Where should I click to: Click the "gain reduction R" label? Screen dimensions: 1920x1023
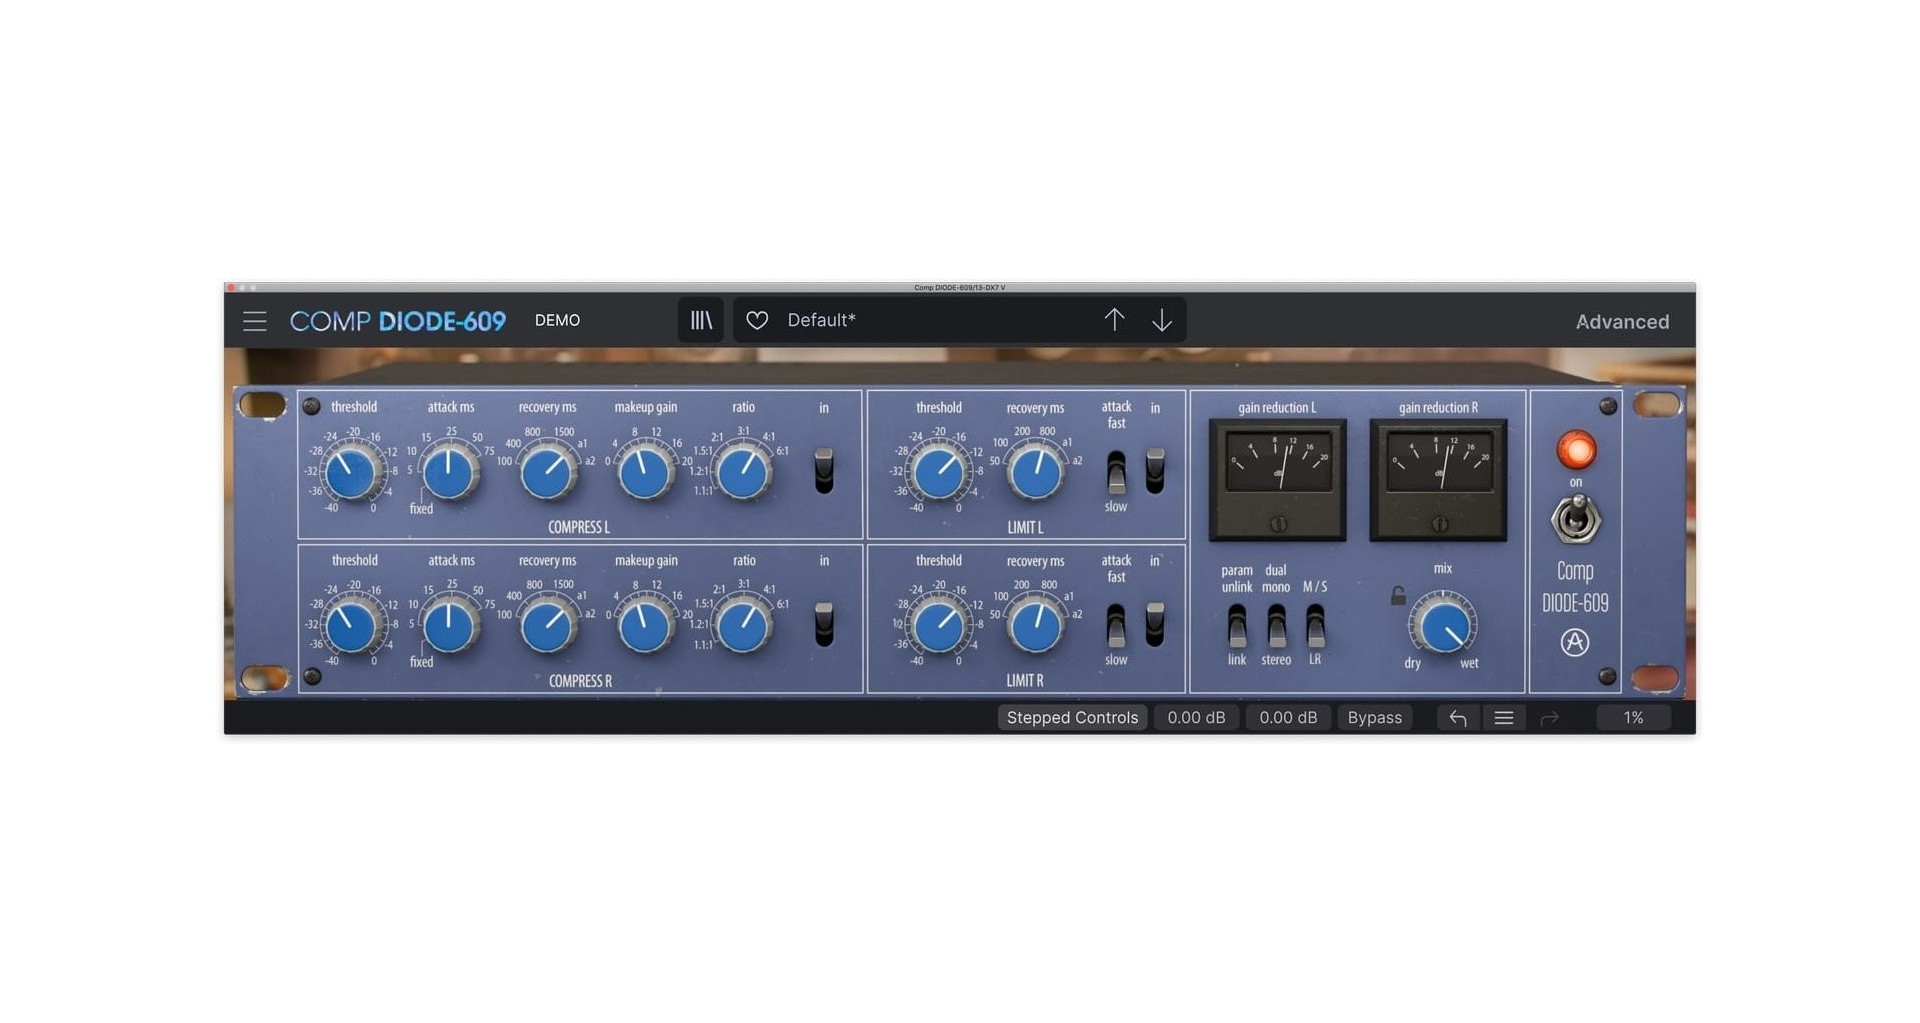click(x=1438, y=408)
